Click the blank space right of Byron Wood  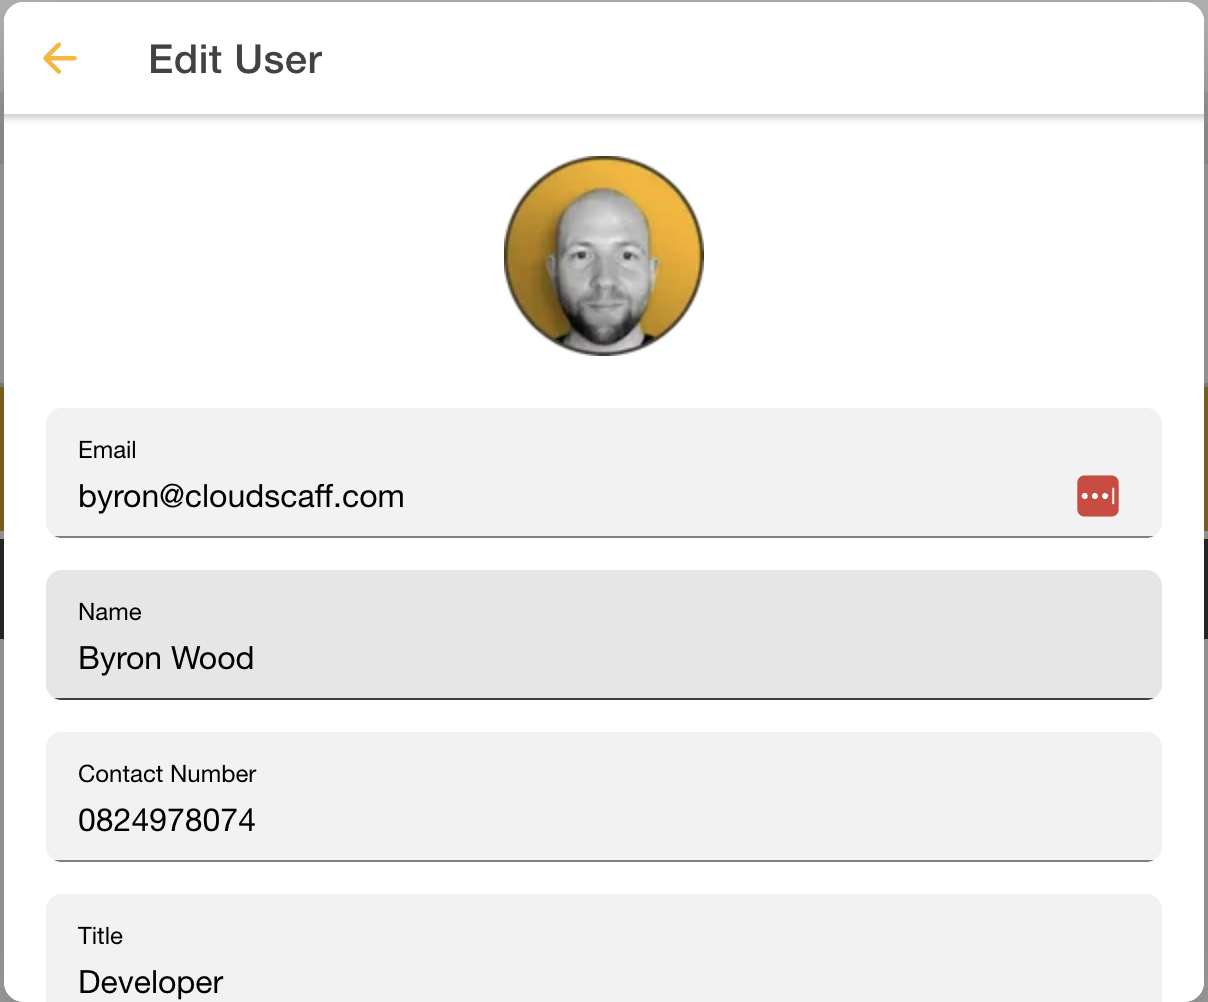[700, 659]
